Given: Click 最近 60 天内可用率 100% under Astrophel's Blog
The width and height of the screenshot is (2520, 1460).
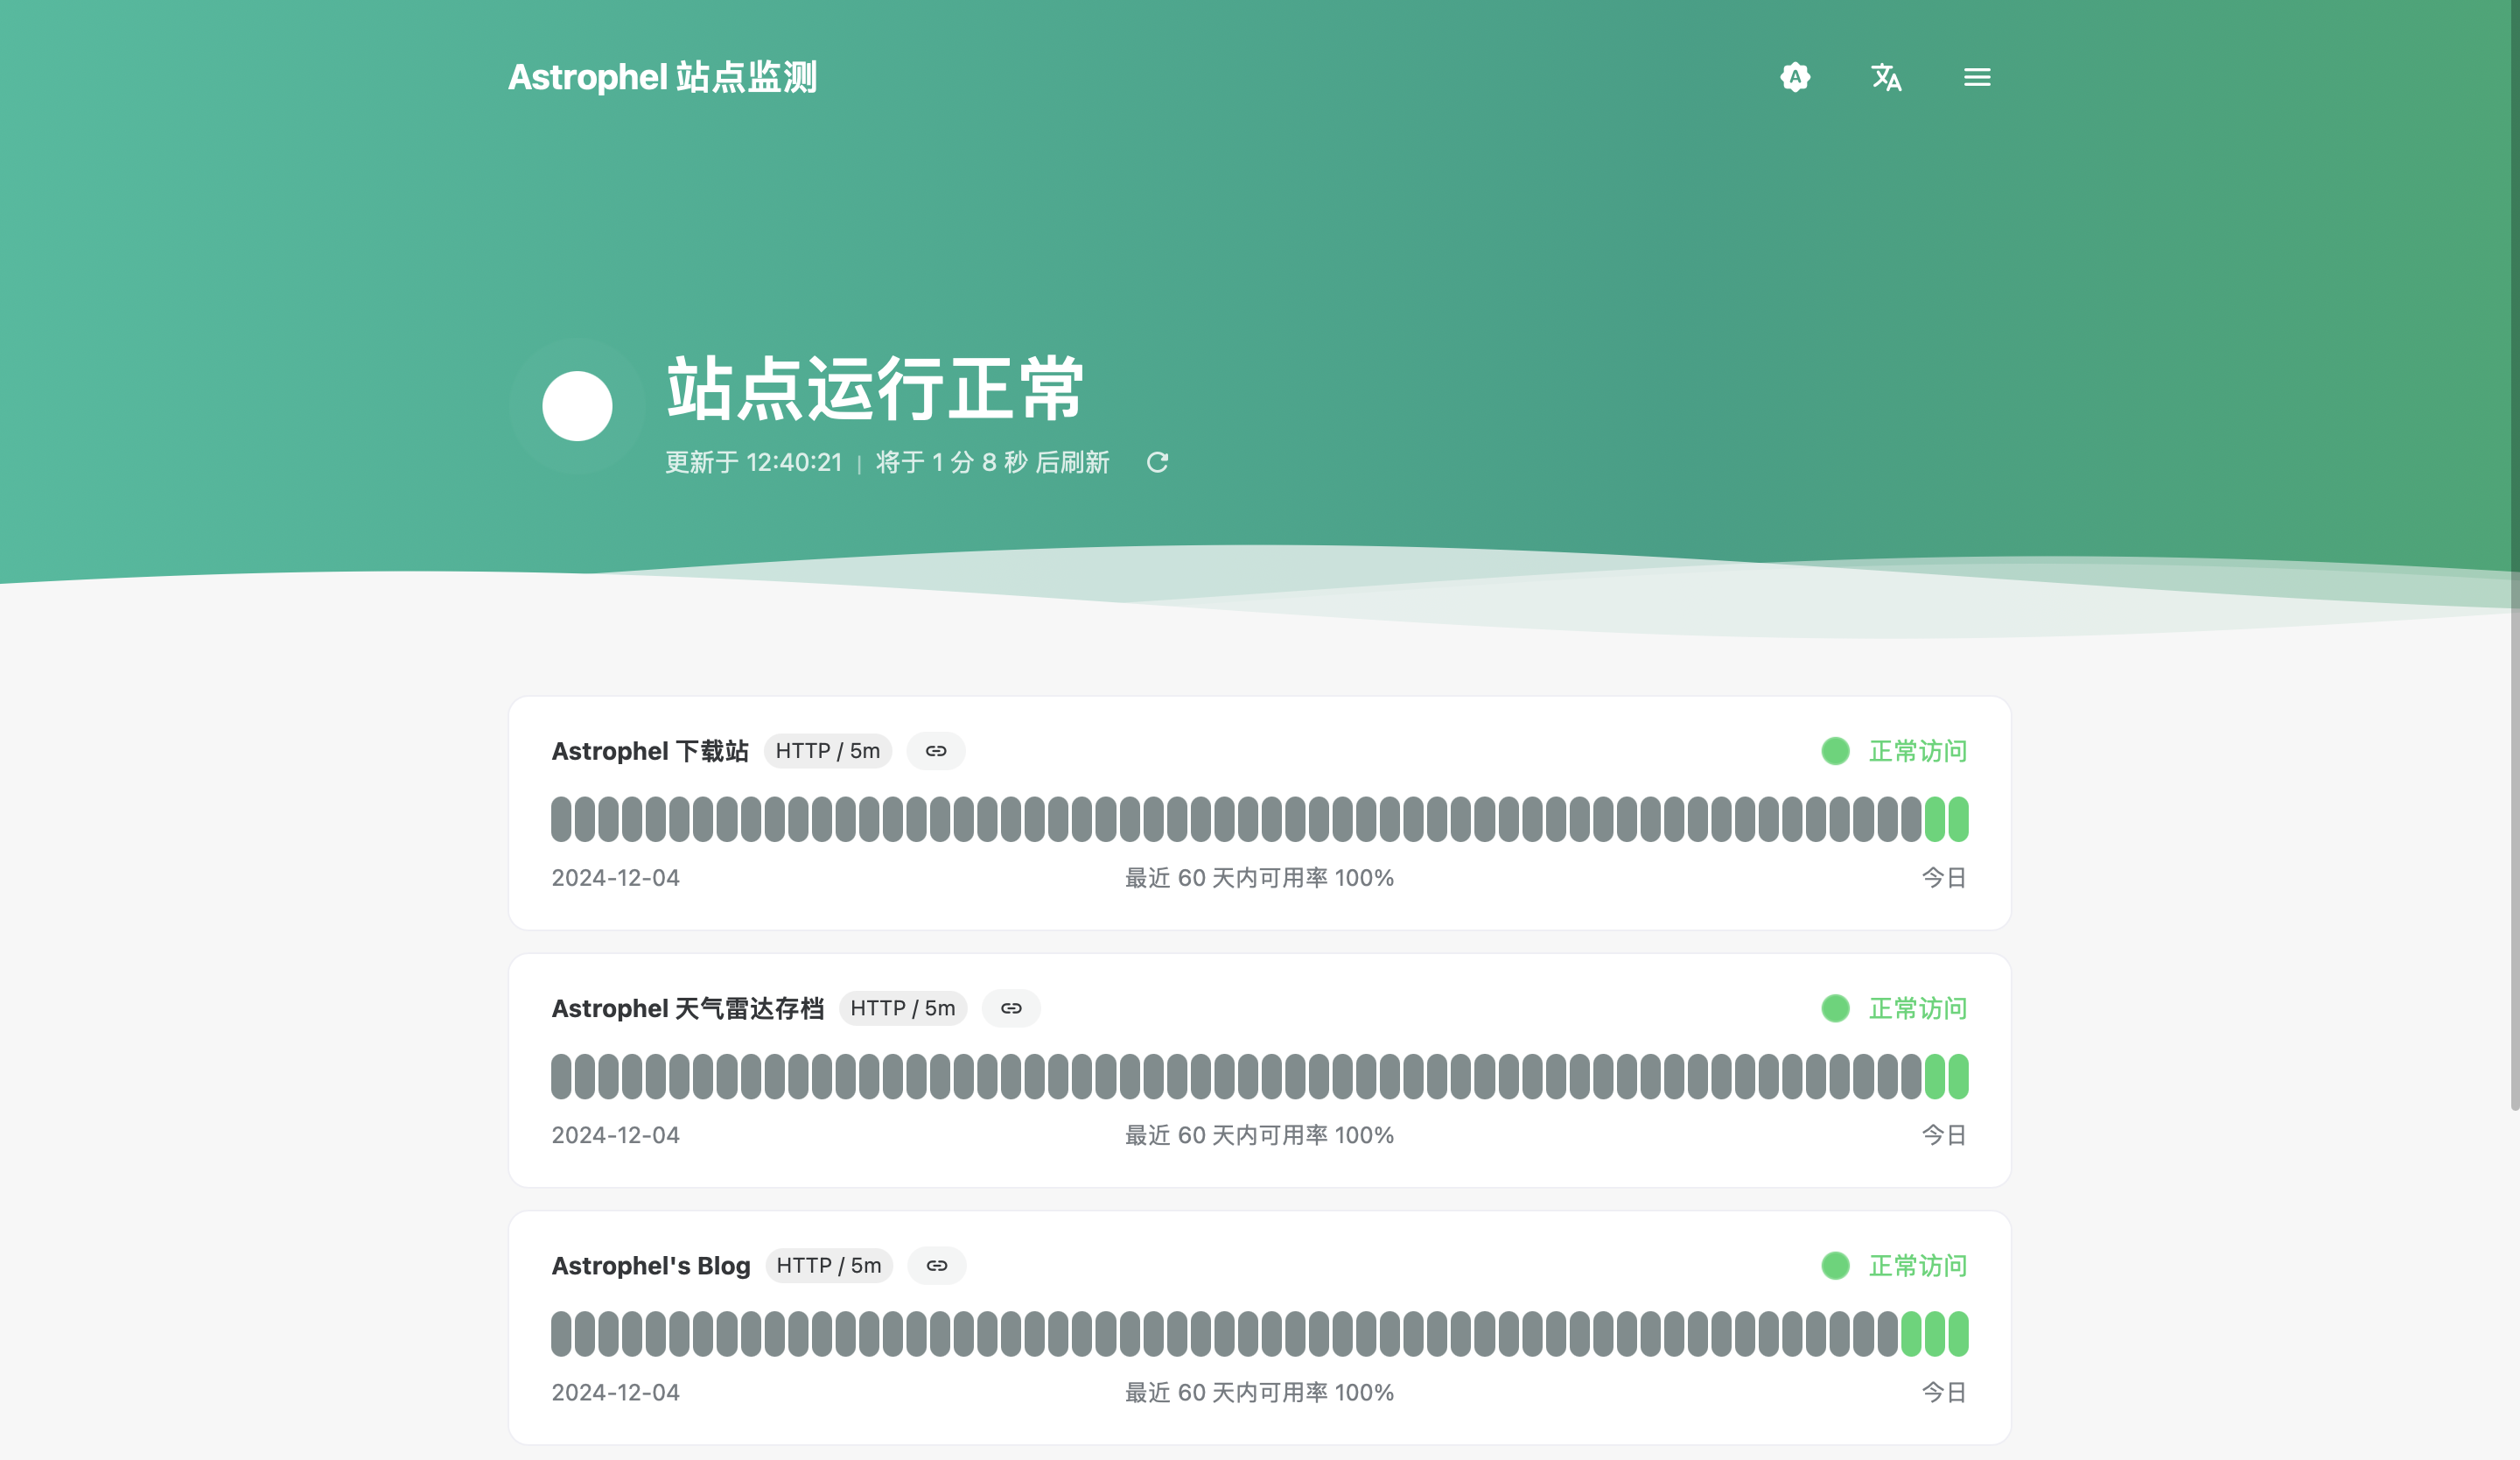Looking at the screenshot, I should click(x=1259, y=1393).
